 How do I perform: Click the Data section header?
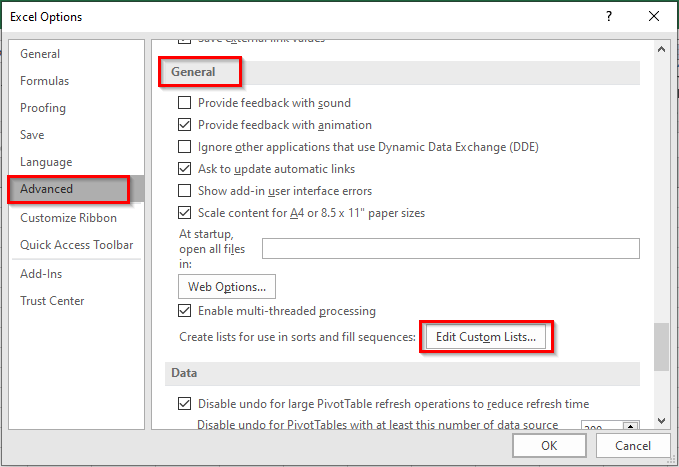pyautogui.click(x=402, y=373)
